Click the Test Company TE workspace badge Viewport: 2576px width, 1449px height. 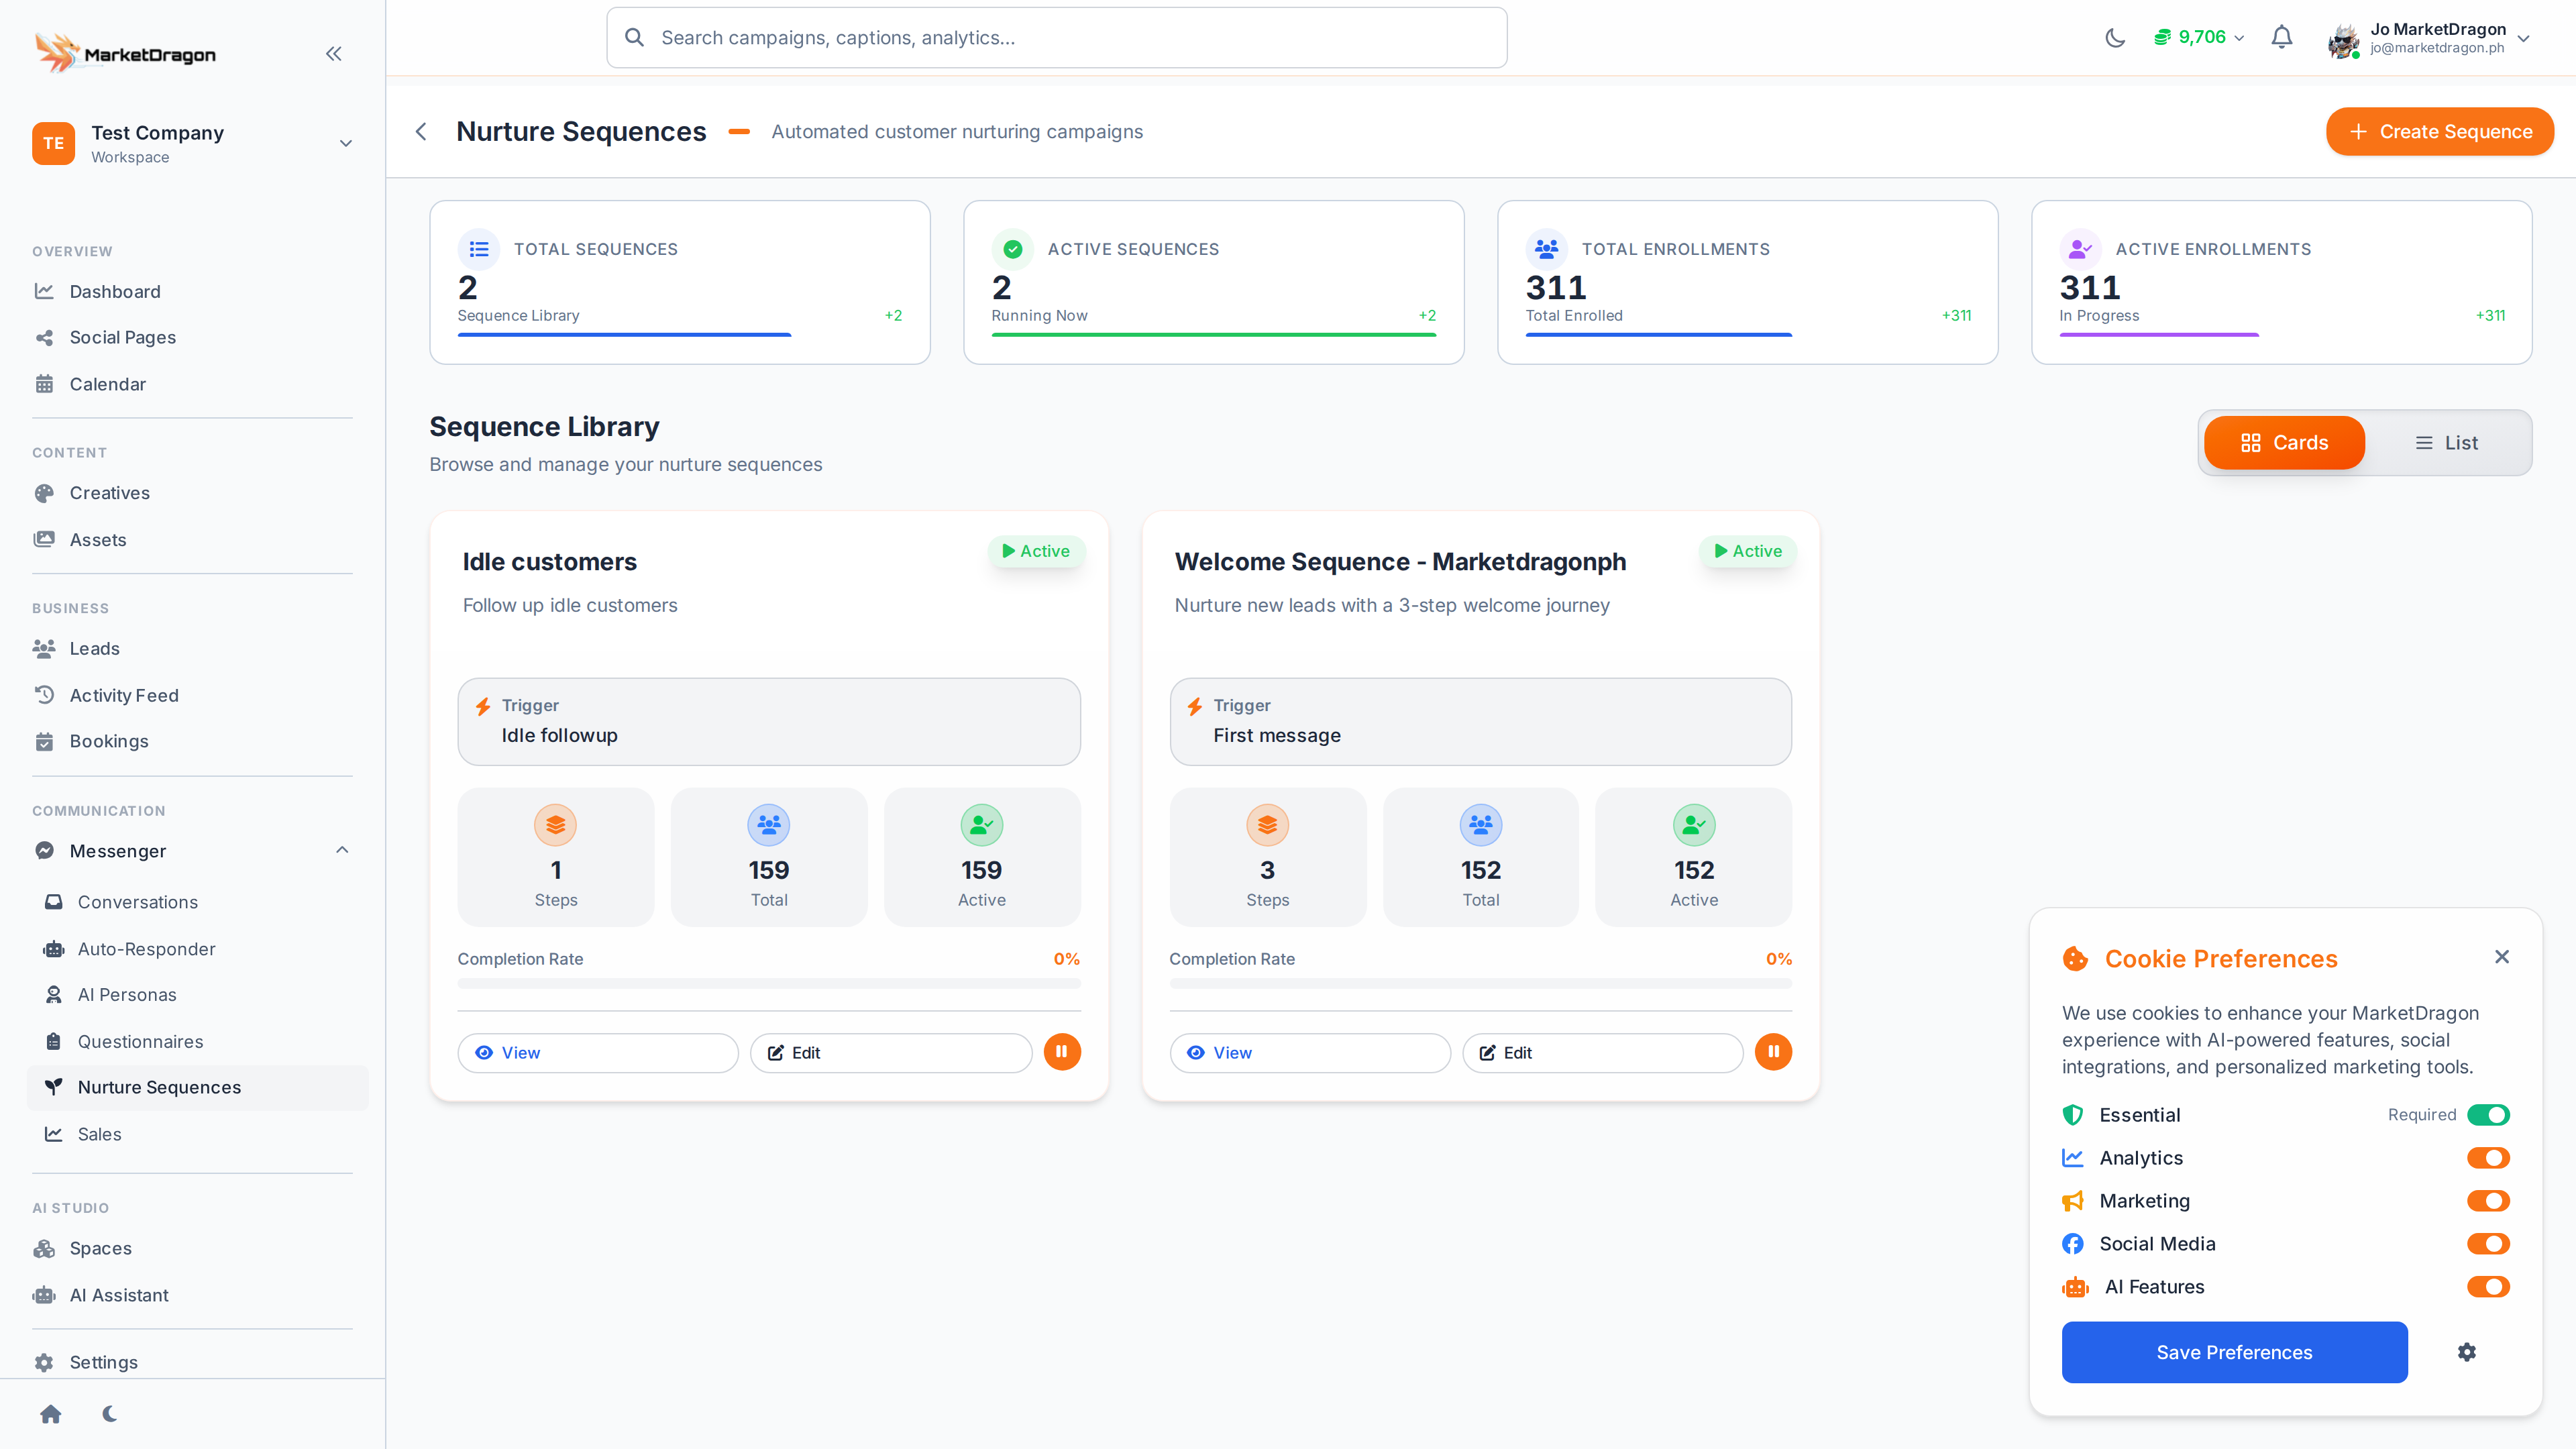pos(54,143)
